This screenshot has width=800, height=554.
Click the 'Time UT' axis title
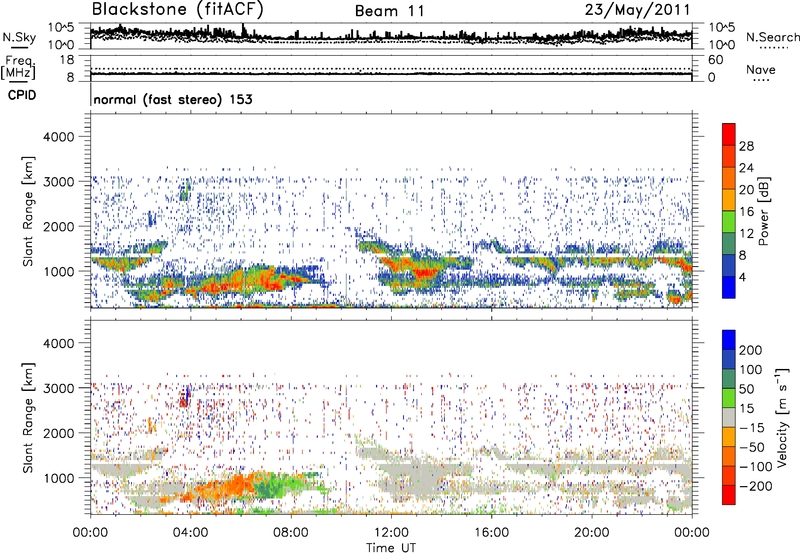(x=391, y=547)
